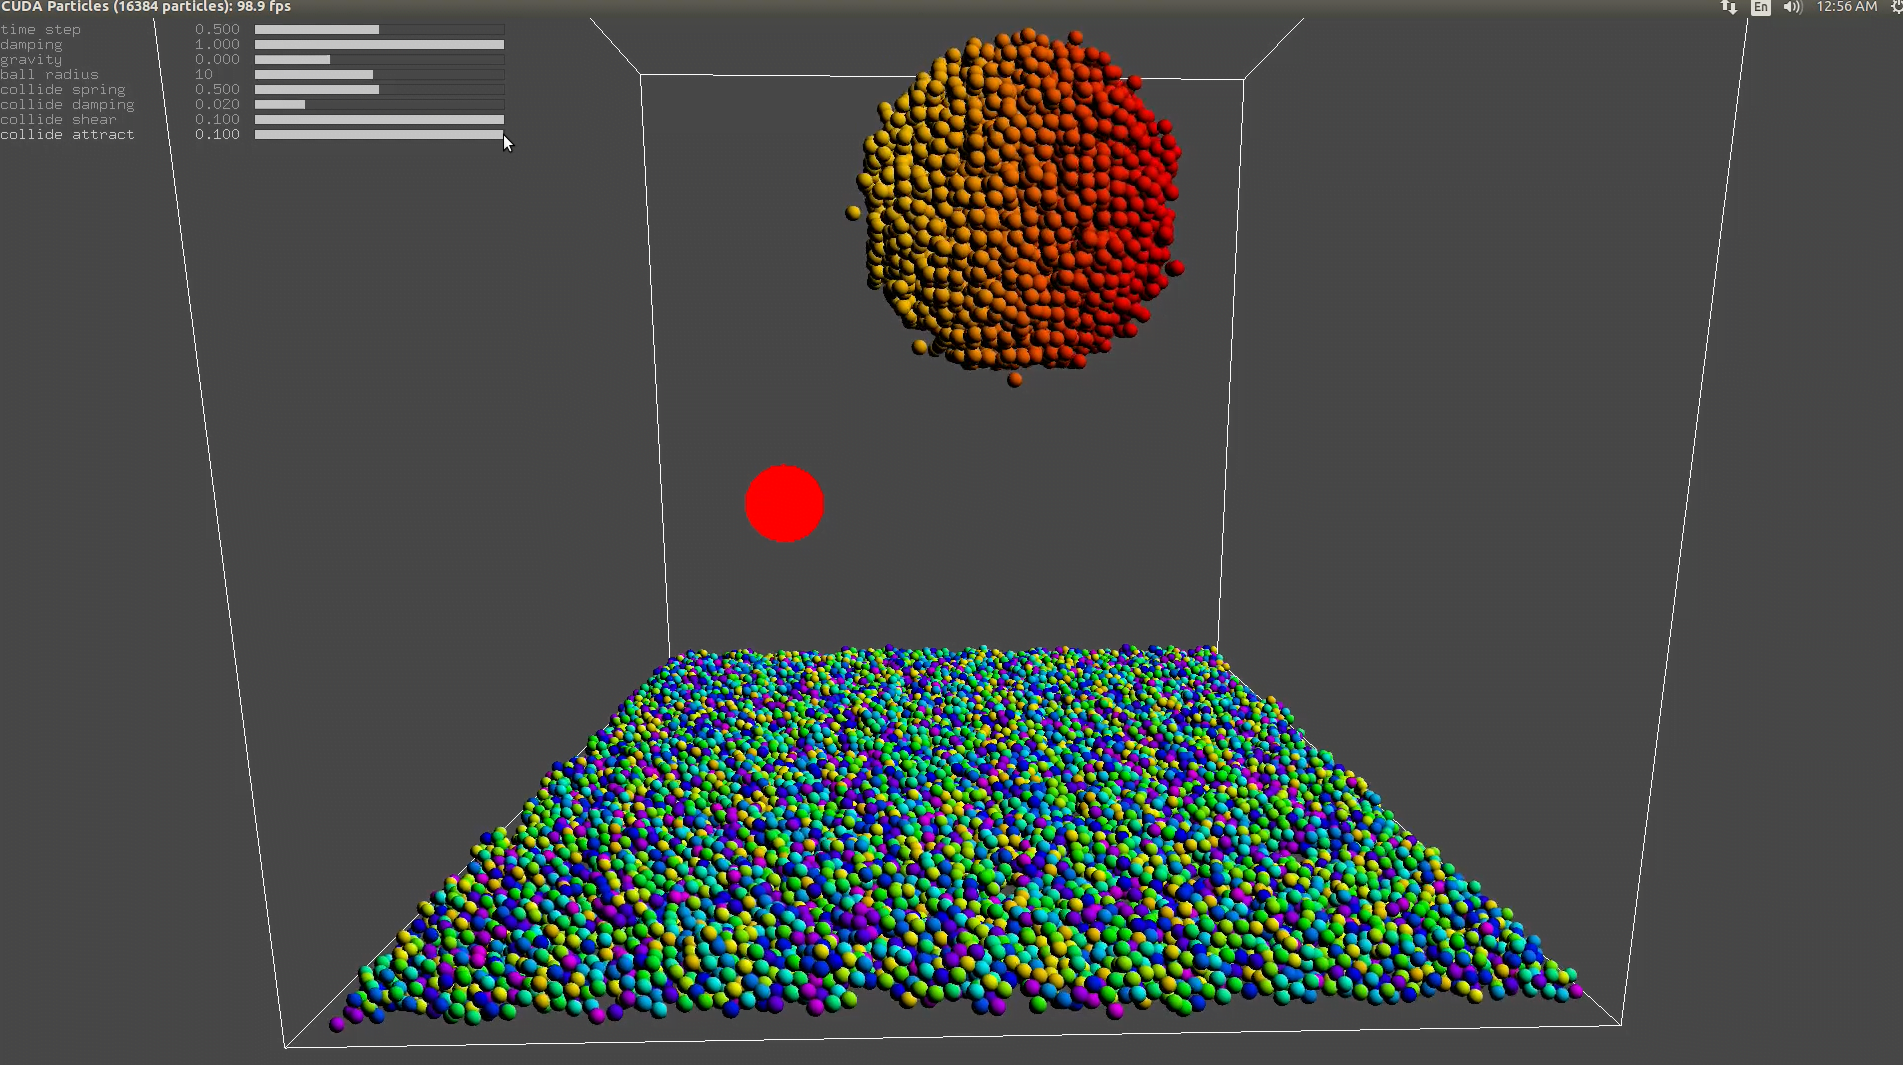Open the network connections tray icon
This screenshot has height=1065, width=1903.
(1729, 7)
